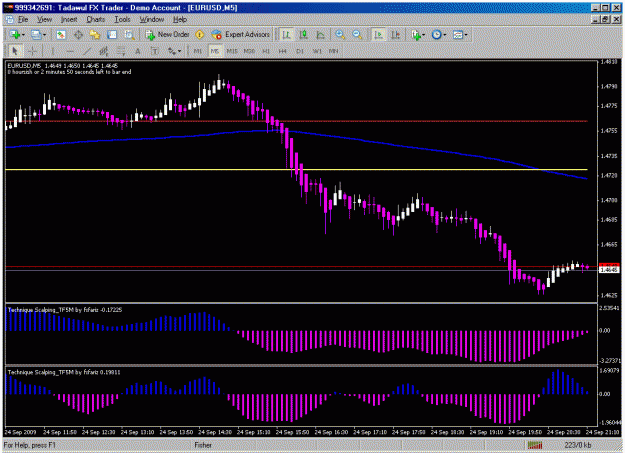Toggle Bar Chart display mode
The height and width of the screenshot is (453, 625).
[286, 35]
